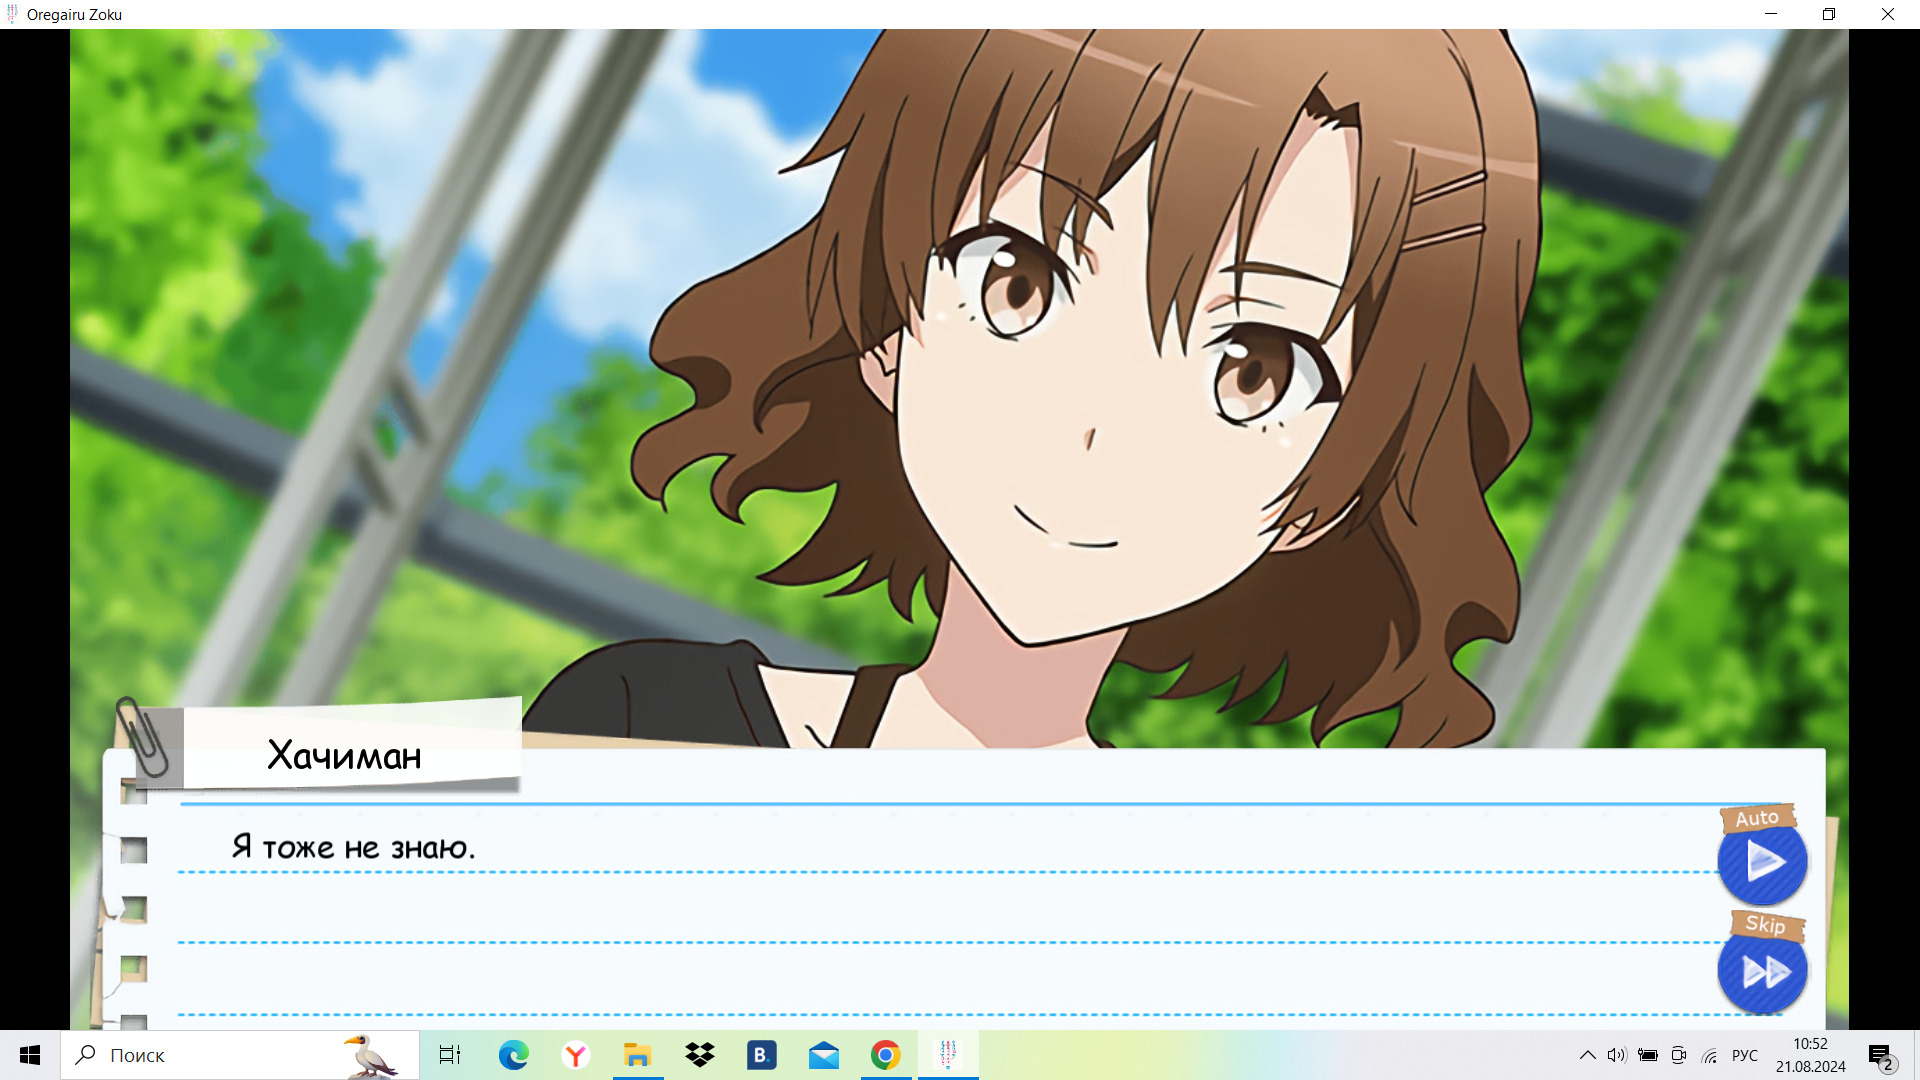
Task: Open the Mail app on the taskbar
Action: coord(824,1055)
